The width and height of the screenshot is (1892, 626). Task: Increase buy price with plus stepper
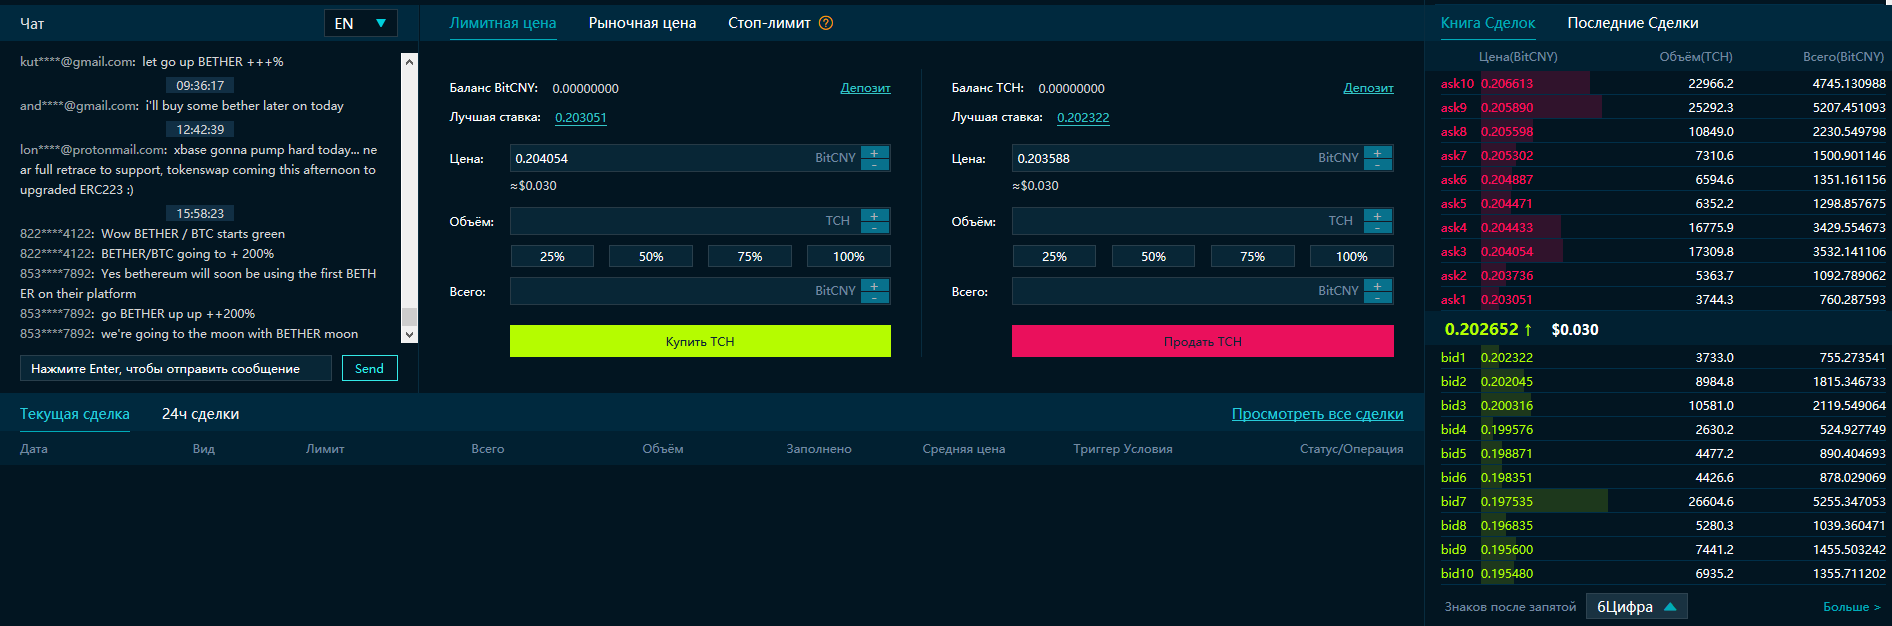[x=874, y=153]
